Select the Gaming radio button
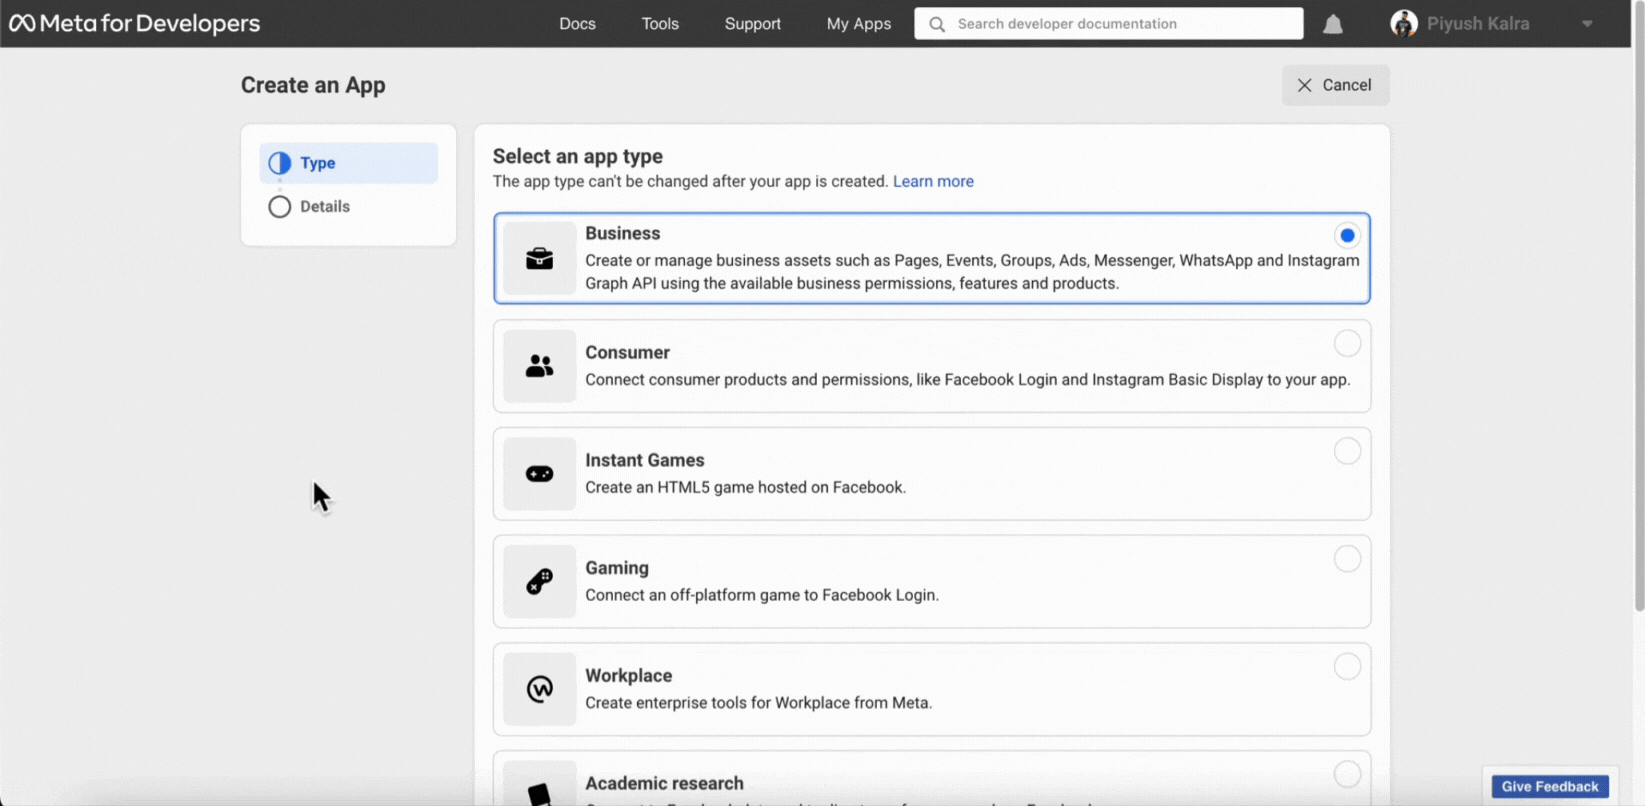This screenshot has height=806, width=1645. pyautogui.click(x=1347, y=558)
